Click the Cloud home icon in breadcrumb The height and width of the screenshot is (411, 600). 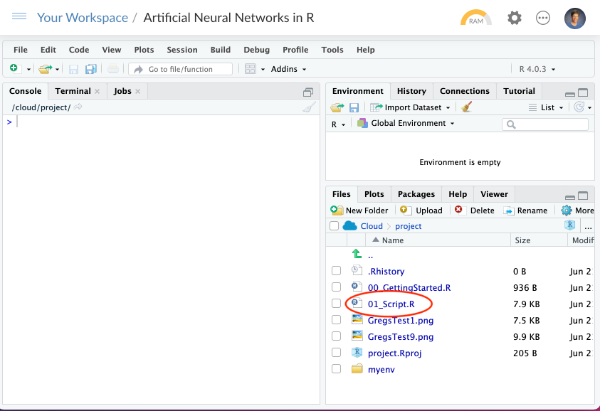[x=349, y=226]
